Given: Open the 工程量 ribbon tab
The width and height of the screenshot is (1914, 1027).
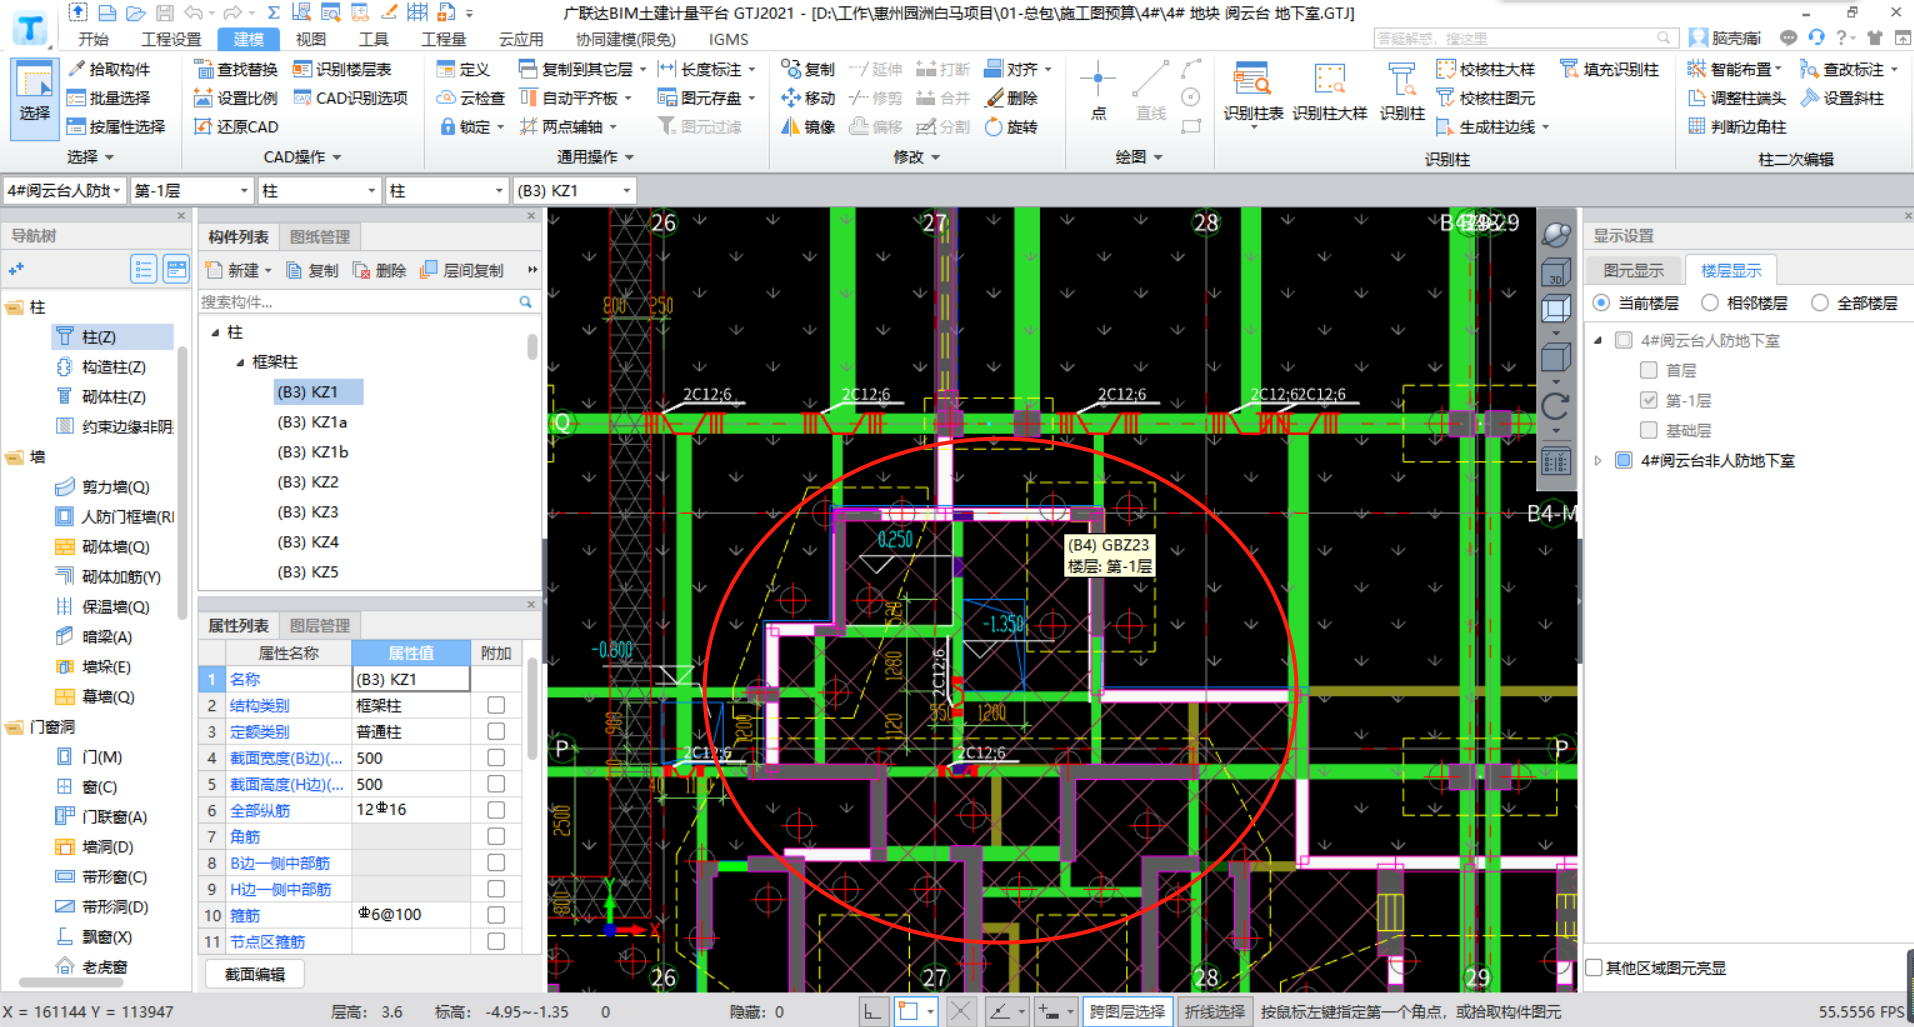Looking at the screenshot, I should (x=444, y=39).
